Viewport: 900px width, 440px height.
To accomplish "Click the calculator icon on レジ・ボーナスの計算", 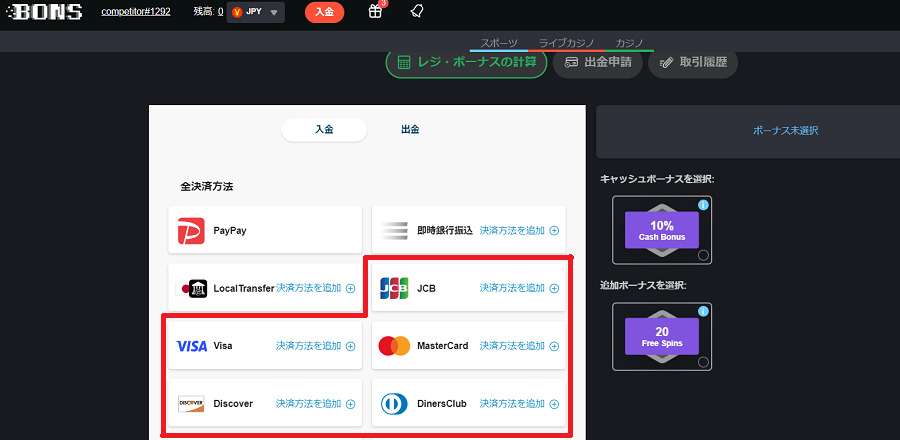I will [x=404, y=63].
